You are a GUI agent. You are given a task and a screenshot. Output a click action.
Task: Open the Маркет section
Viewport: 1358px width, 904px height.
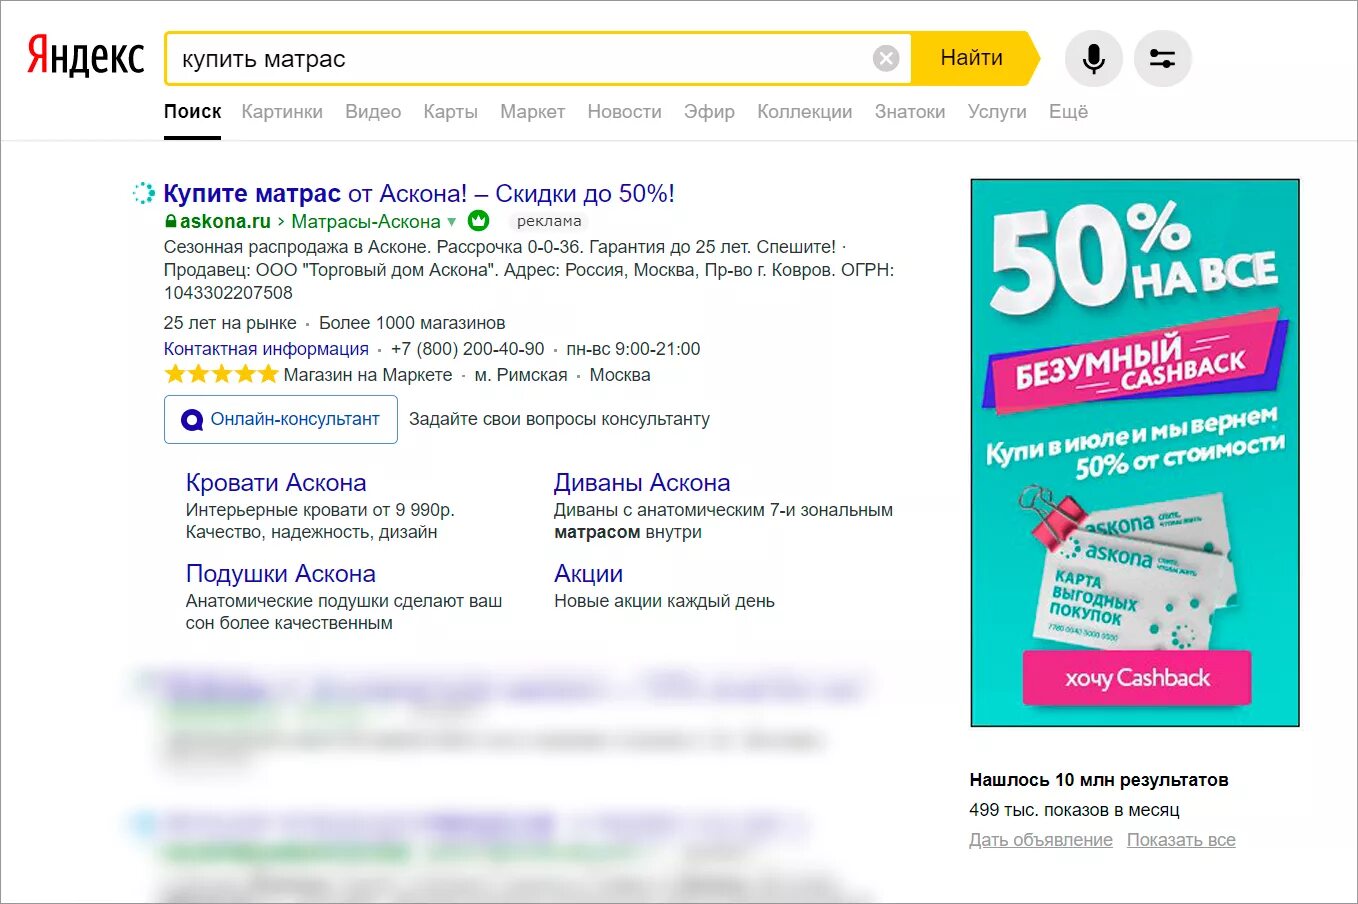pyautogui.click(x=532, y=111)
